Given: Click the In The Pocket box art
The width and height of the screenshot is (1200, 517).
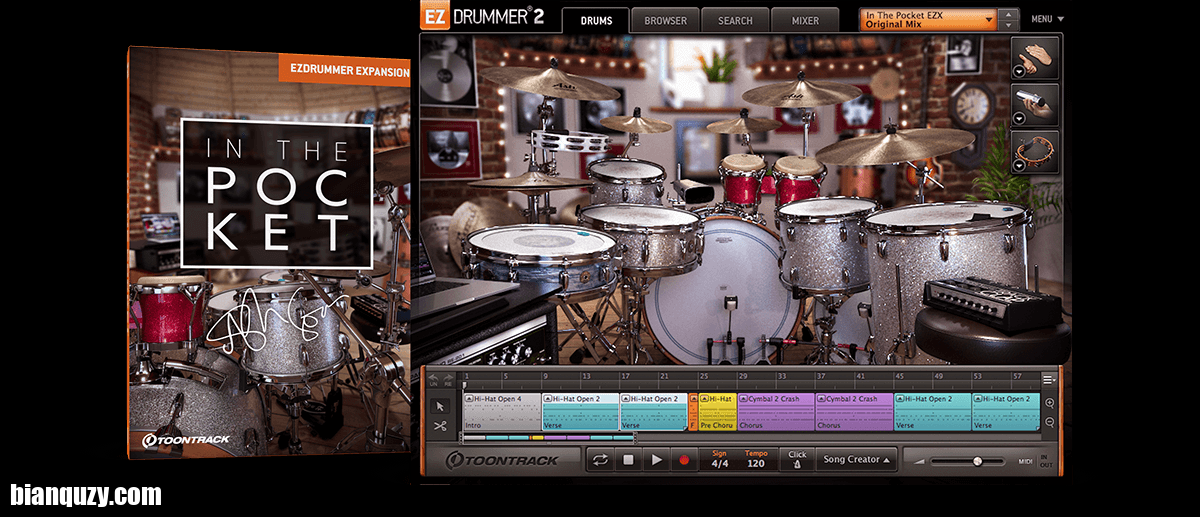Looking at the screenshot, I should pos(269,253).
